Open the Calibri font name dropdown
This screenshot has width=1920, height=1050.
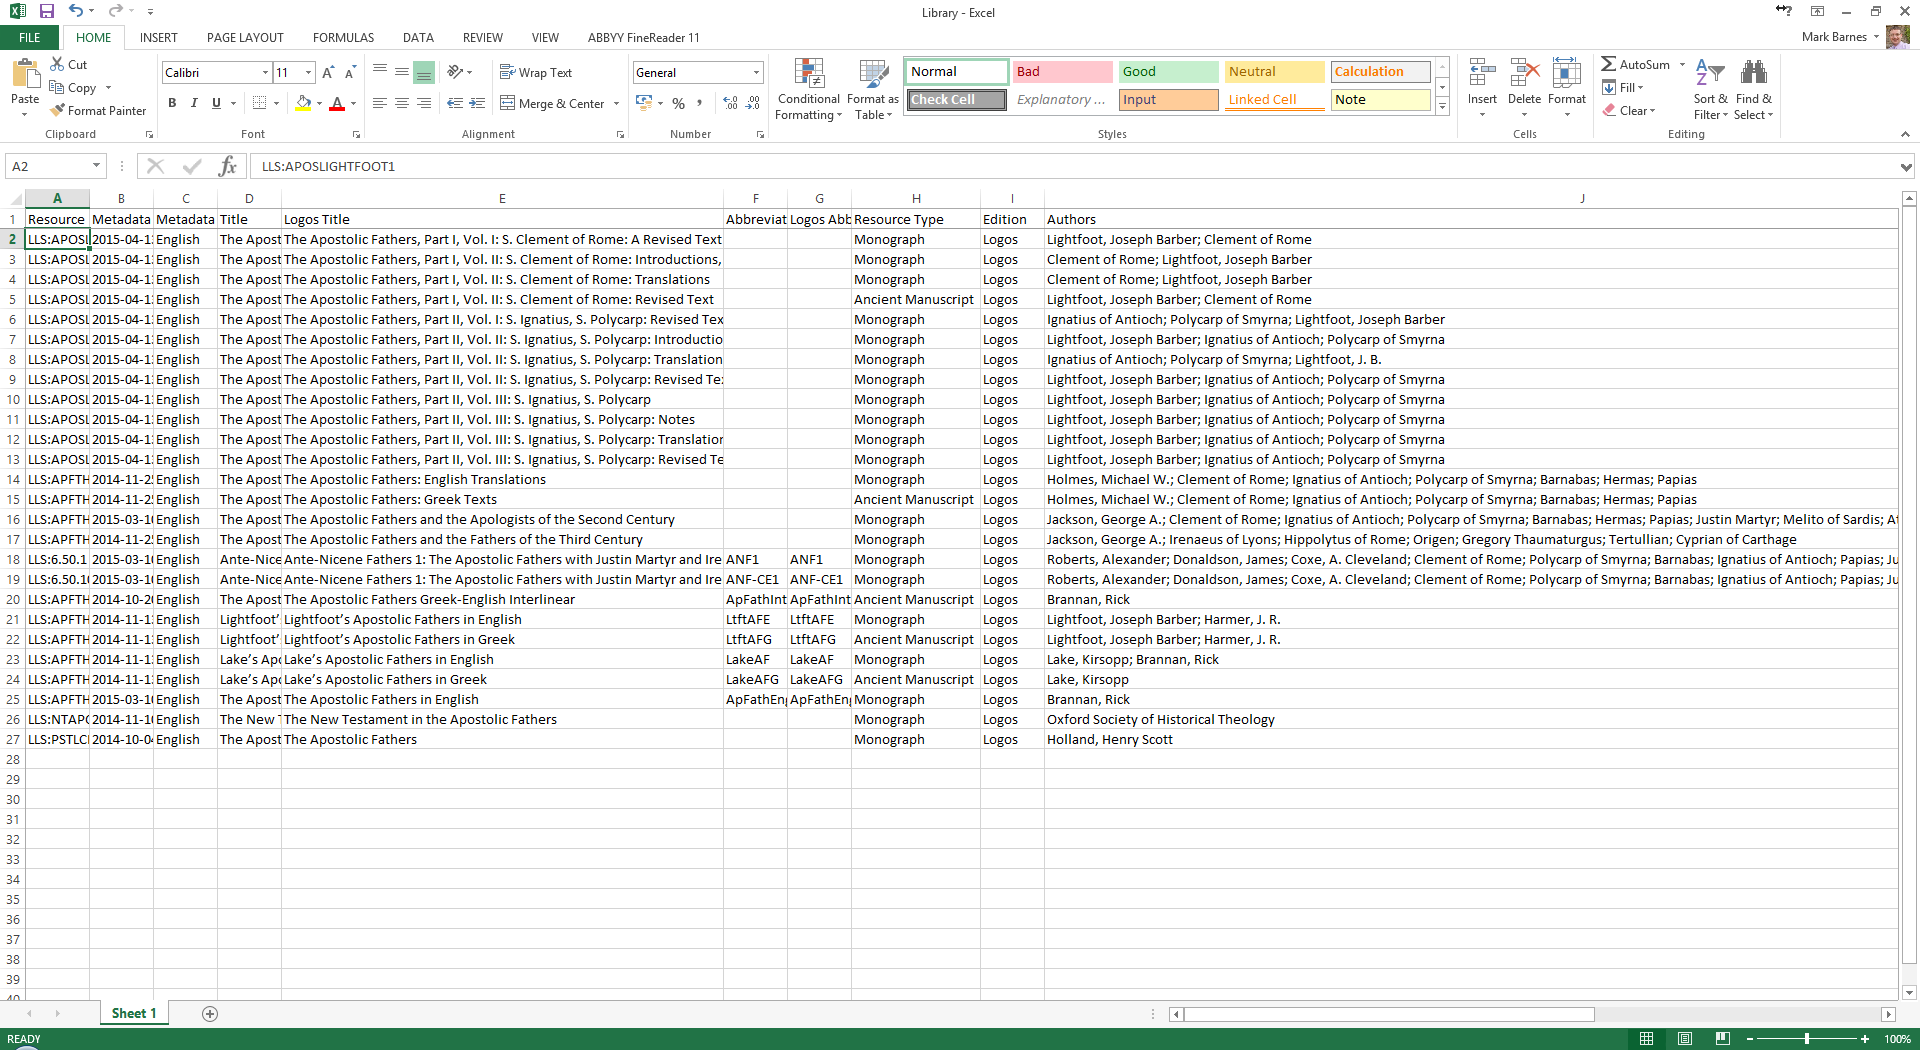click(x=265, y=73)
